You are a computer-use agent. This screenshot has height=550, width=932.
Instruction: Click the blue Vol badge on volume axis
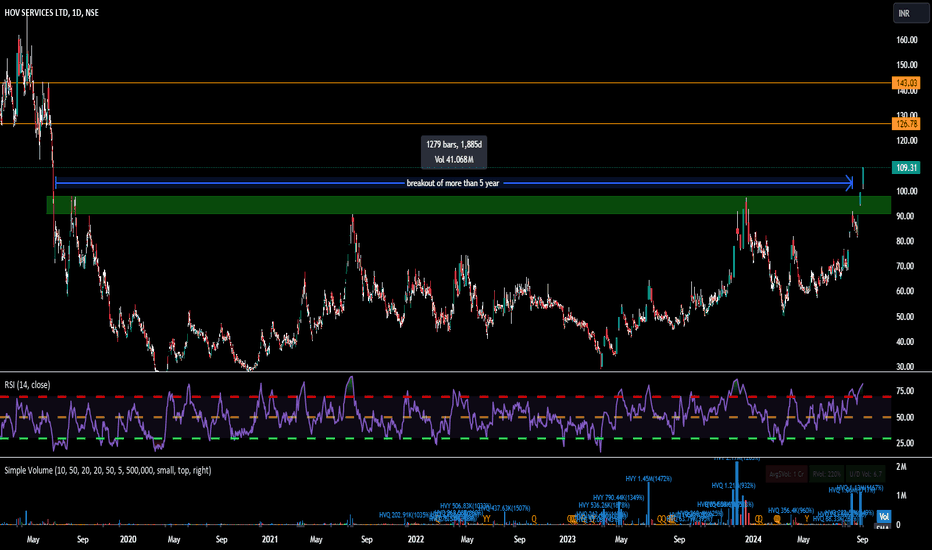[x=884, y=517]
